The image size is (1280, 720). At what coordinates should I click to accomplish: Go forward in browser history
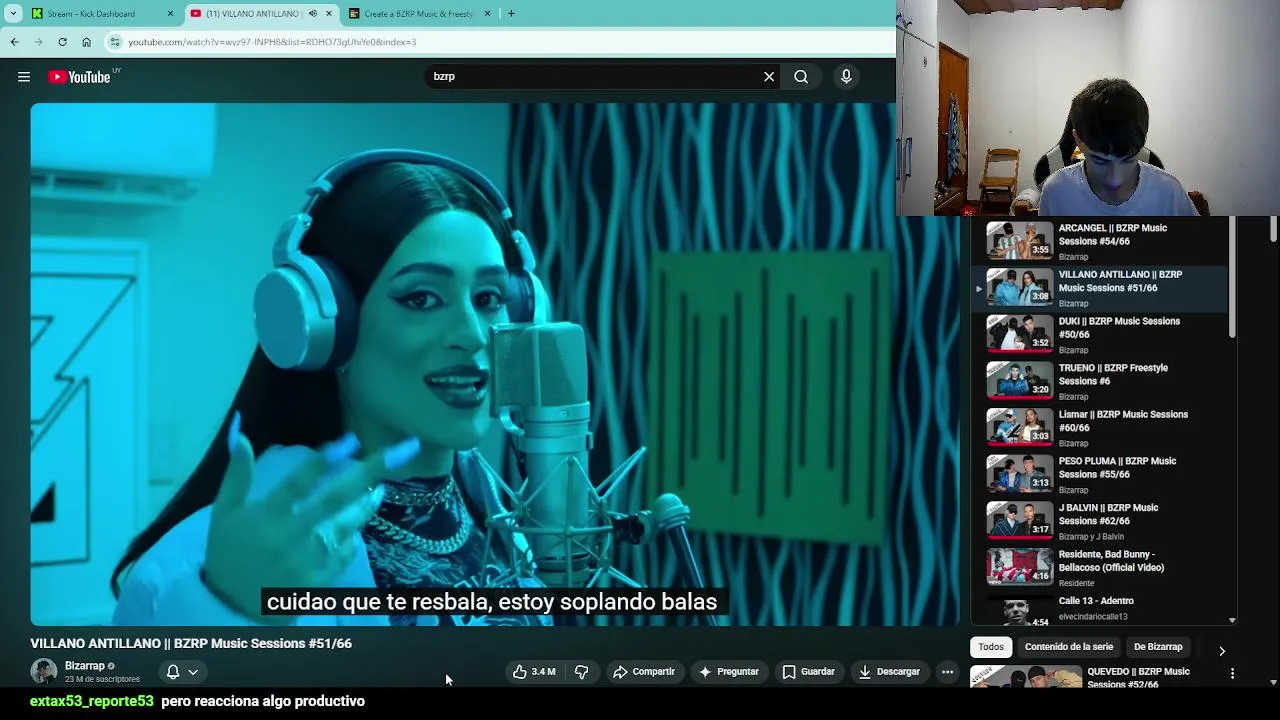(x=38, y=42)
